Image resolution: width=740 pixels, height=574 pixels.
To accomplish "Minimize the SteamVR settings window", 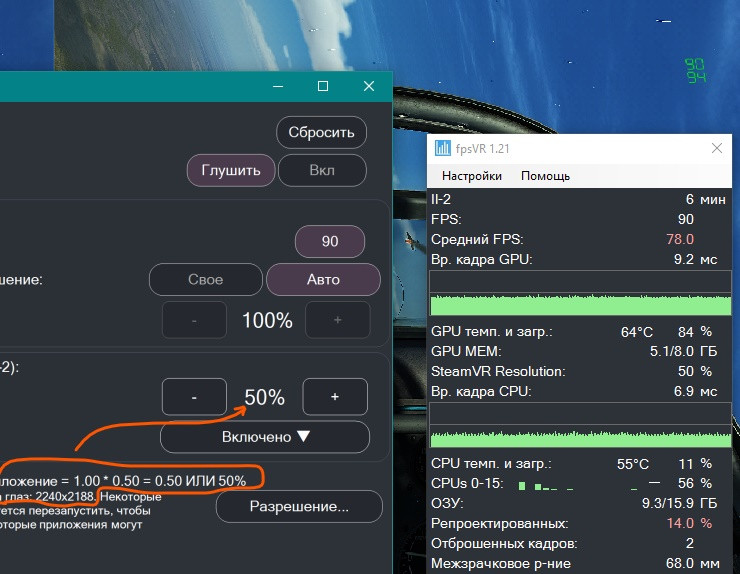I will coord(278,86).
